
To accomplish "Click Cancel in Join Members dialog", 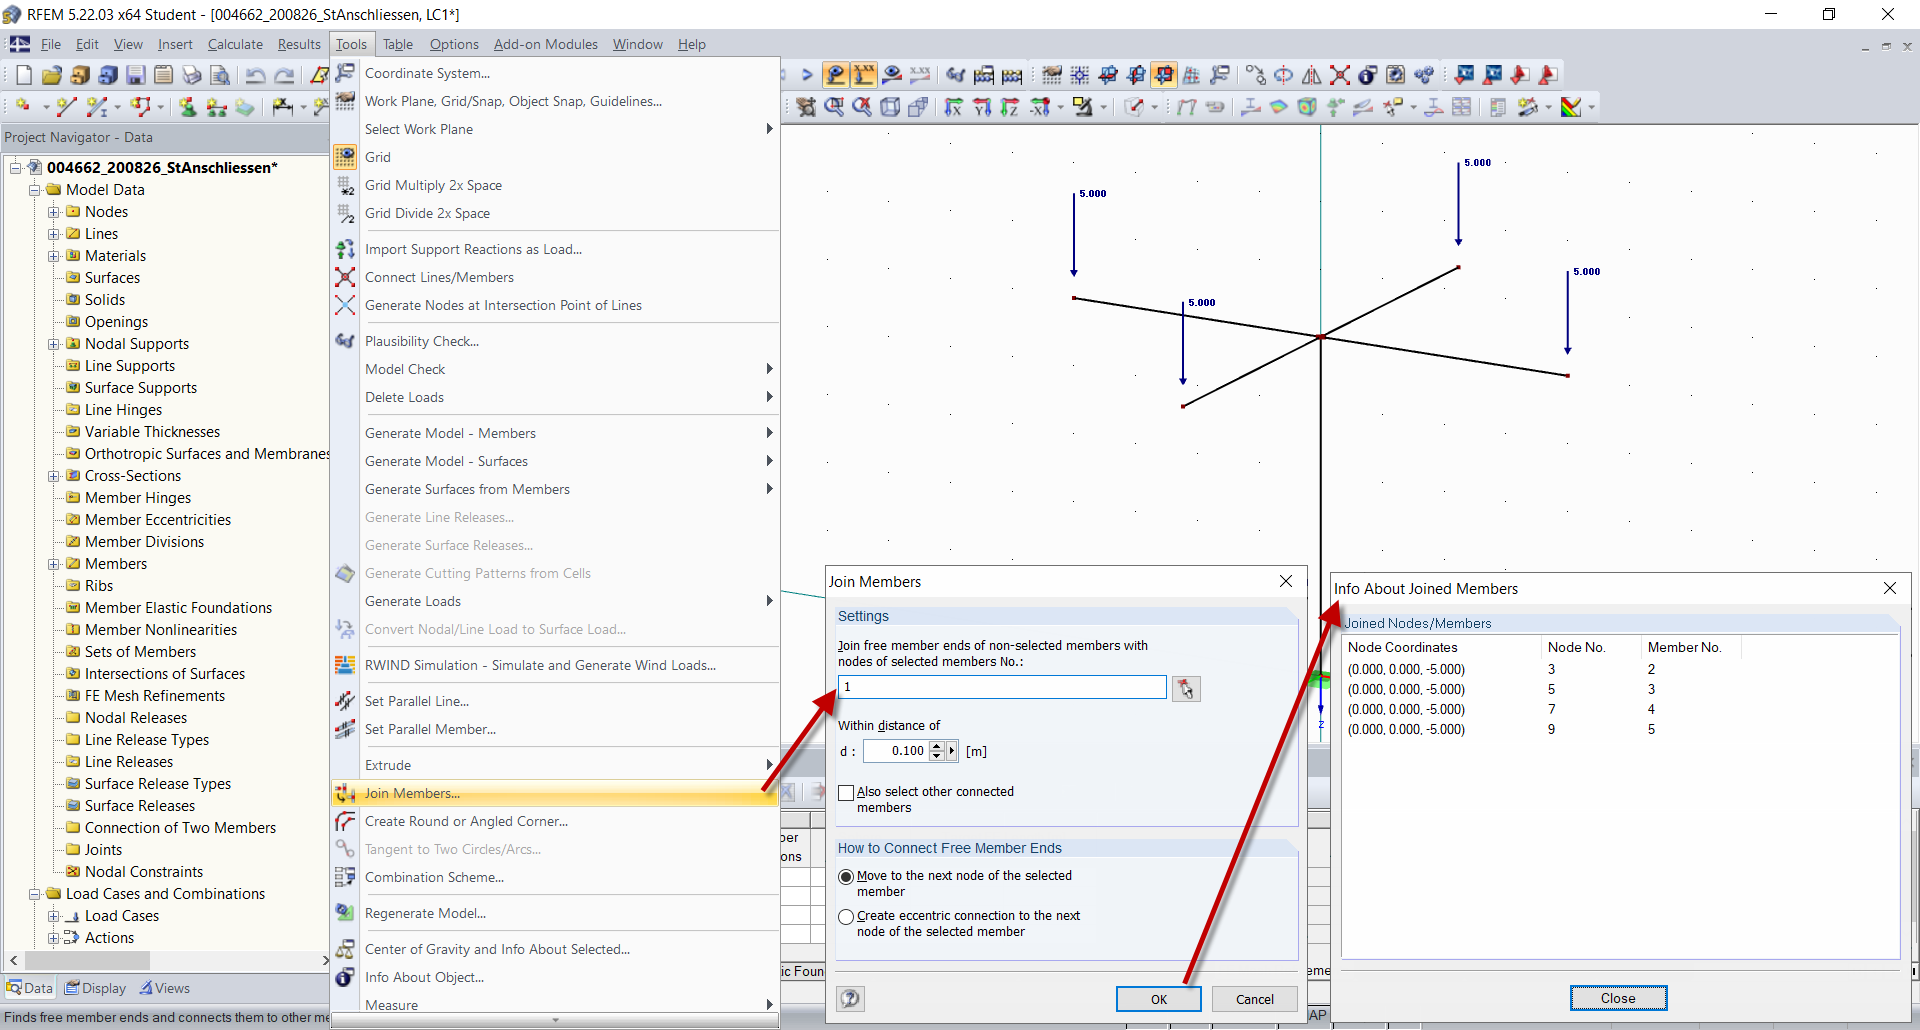I will (1255, 999).
